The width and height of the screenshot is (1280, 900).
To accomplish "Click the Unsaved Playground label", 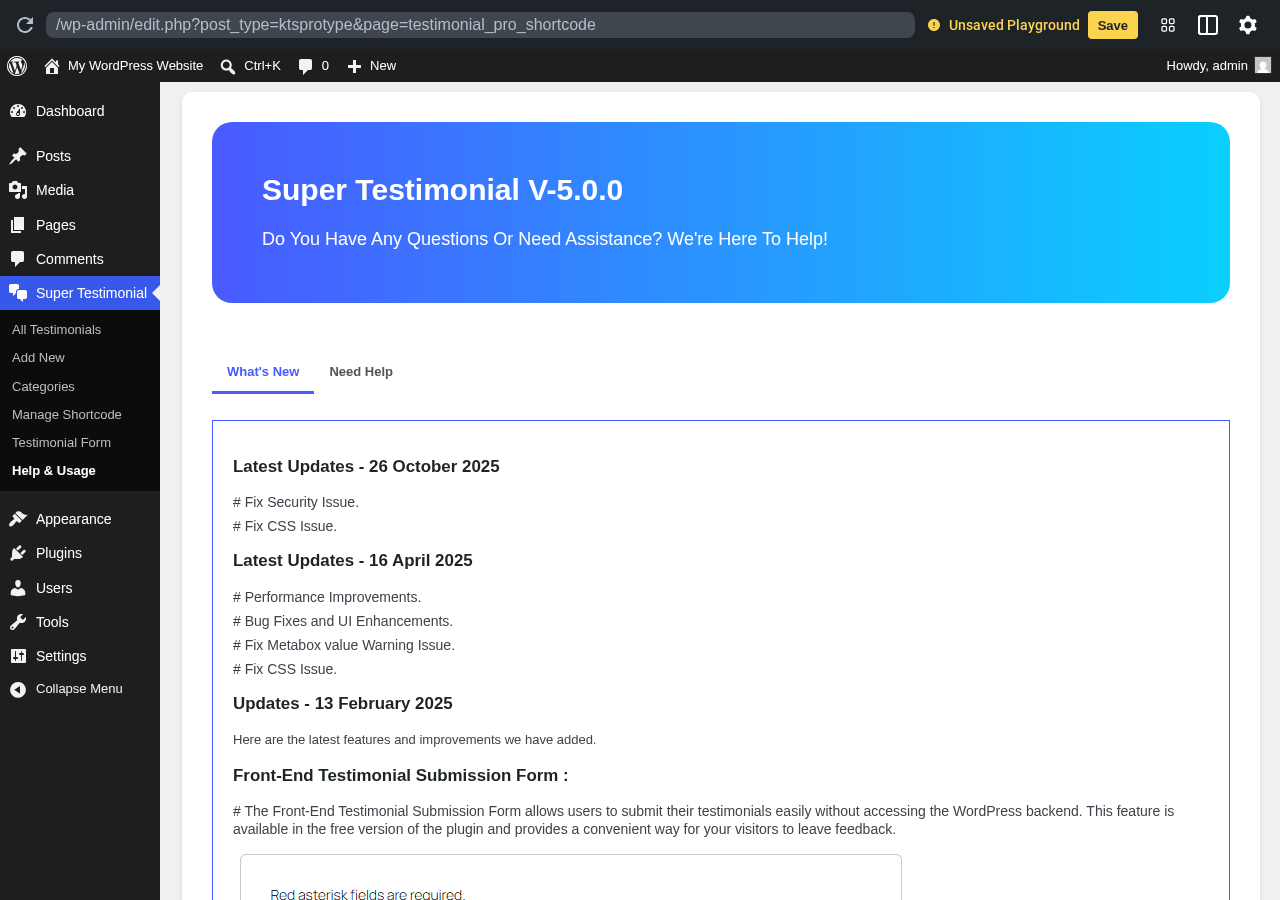I will pyautogui.click(x=1014, y=25).
